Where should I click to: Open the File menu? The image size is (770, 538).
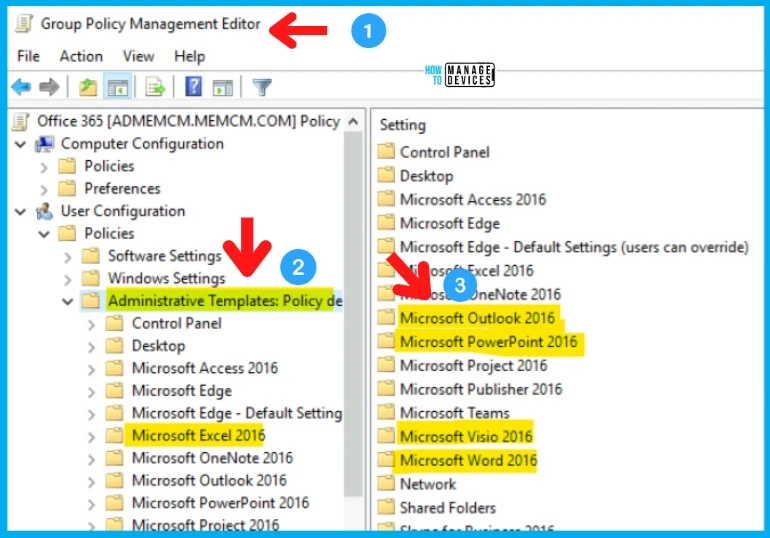coord(28,56)
